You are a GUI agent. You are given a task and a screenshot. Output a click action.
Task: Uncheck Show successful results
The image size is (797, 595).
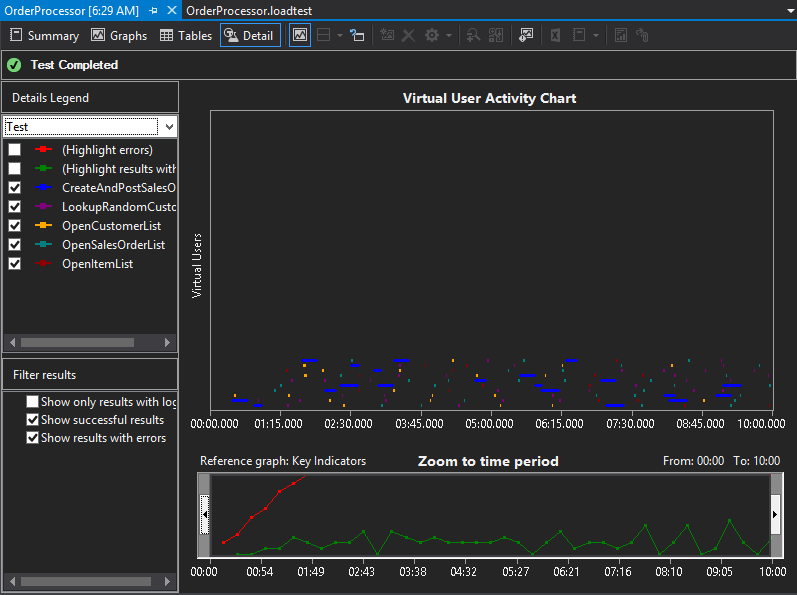[x=33, y=420]
